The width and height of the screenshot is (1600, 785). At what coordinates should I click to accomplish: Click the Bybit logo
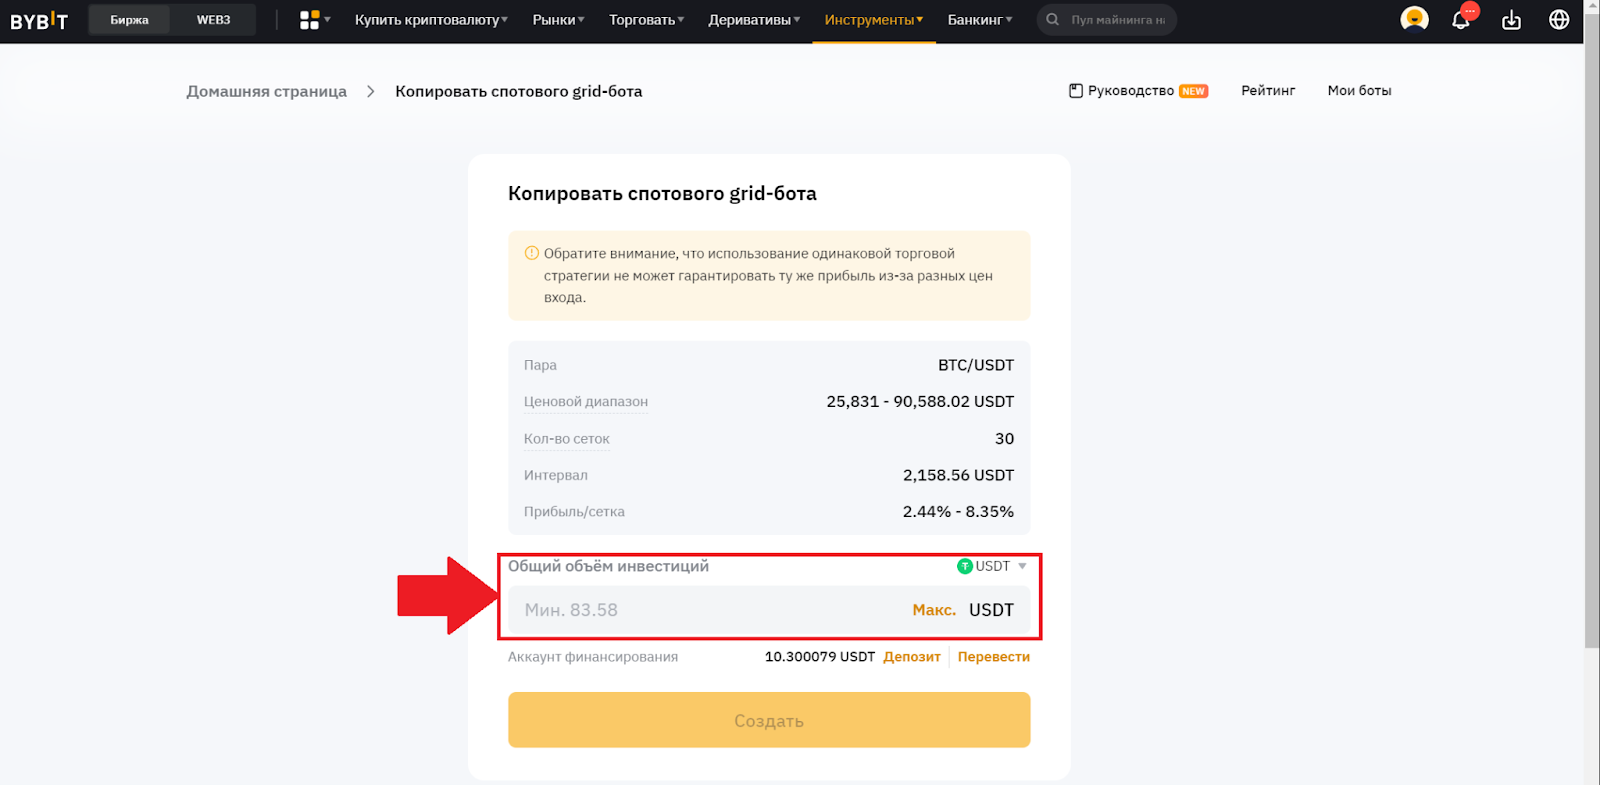pos(39,20)
